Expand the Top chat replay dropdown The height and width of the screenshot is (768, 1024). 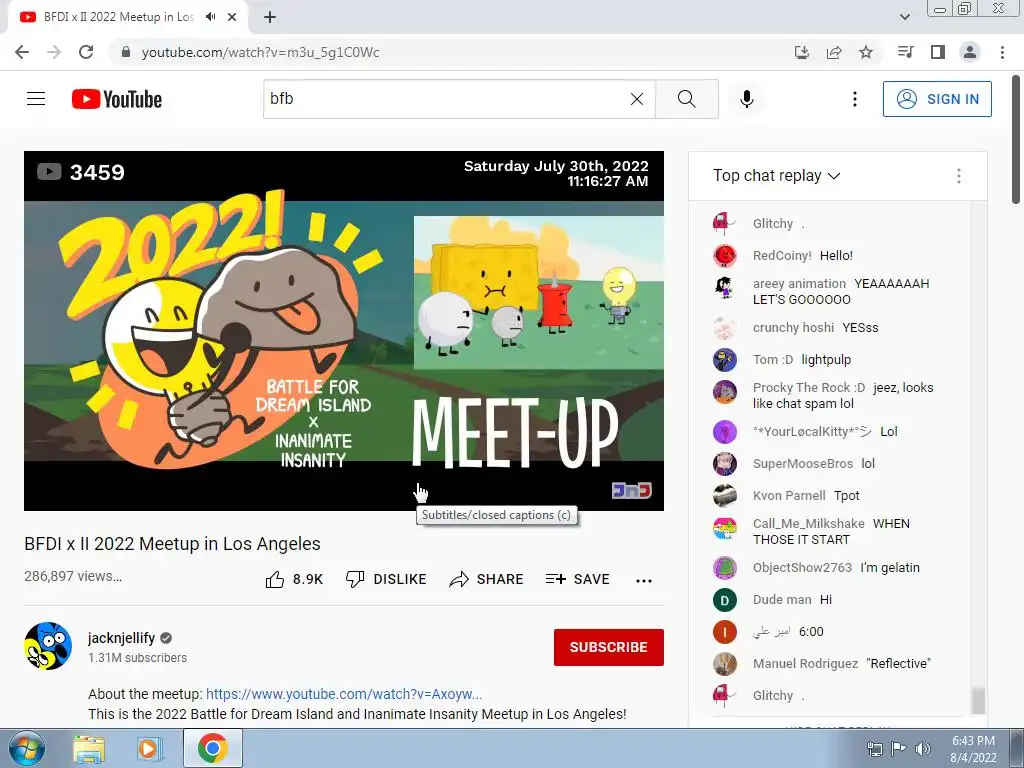pos(776,176)
